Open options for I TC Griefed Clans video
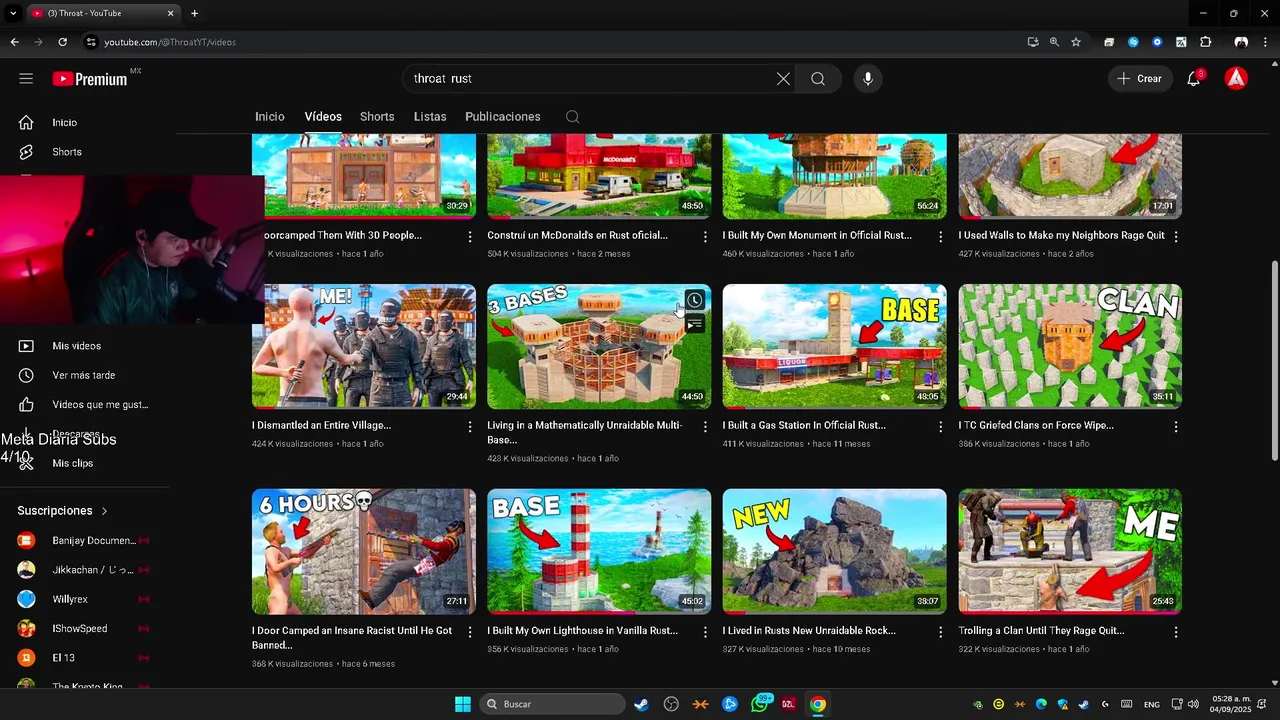1280x720 pixels. point(1176,427)
